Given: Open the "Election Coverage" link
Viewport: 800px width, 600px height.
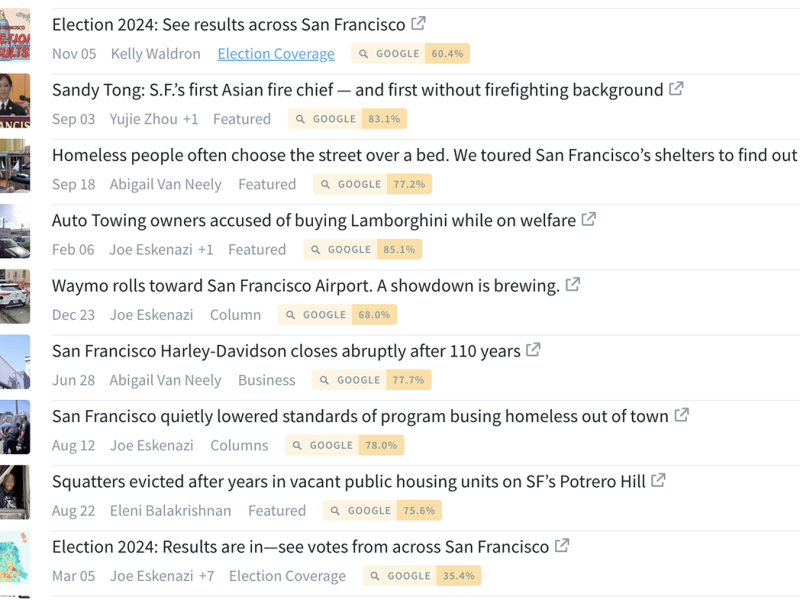Looking at the screenshot, I should click(x=275, y=54).
